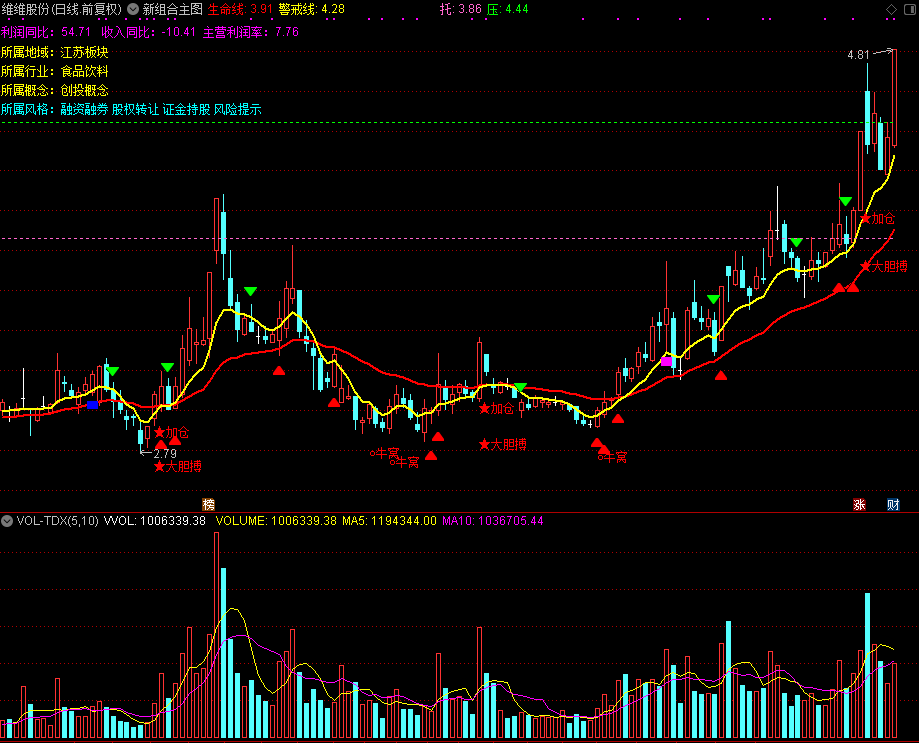Screen dimensions: 919x743
Task: Select the 新组合主图 indicator name
Action: point(172,9)
